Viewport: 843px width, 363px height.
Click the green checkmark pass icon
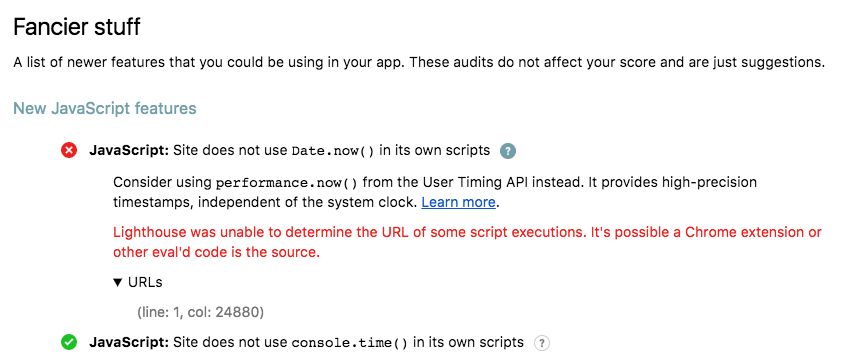click(x=69, y=342)
